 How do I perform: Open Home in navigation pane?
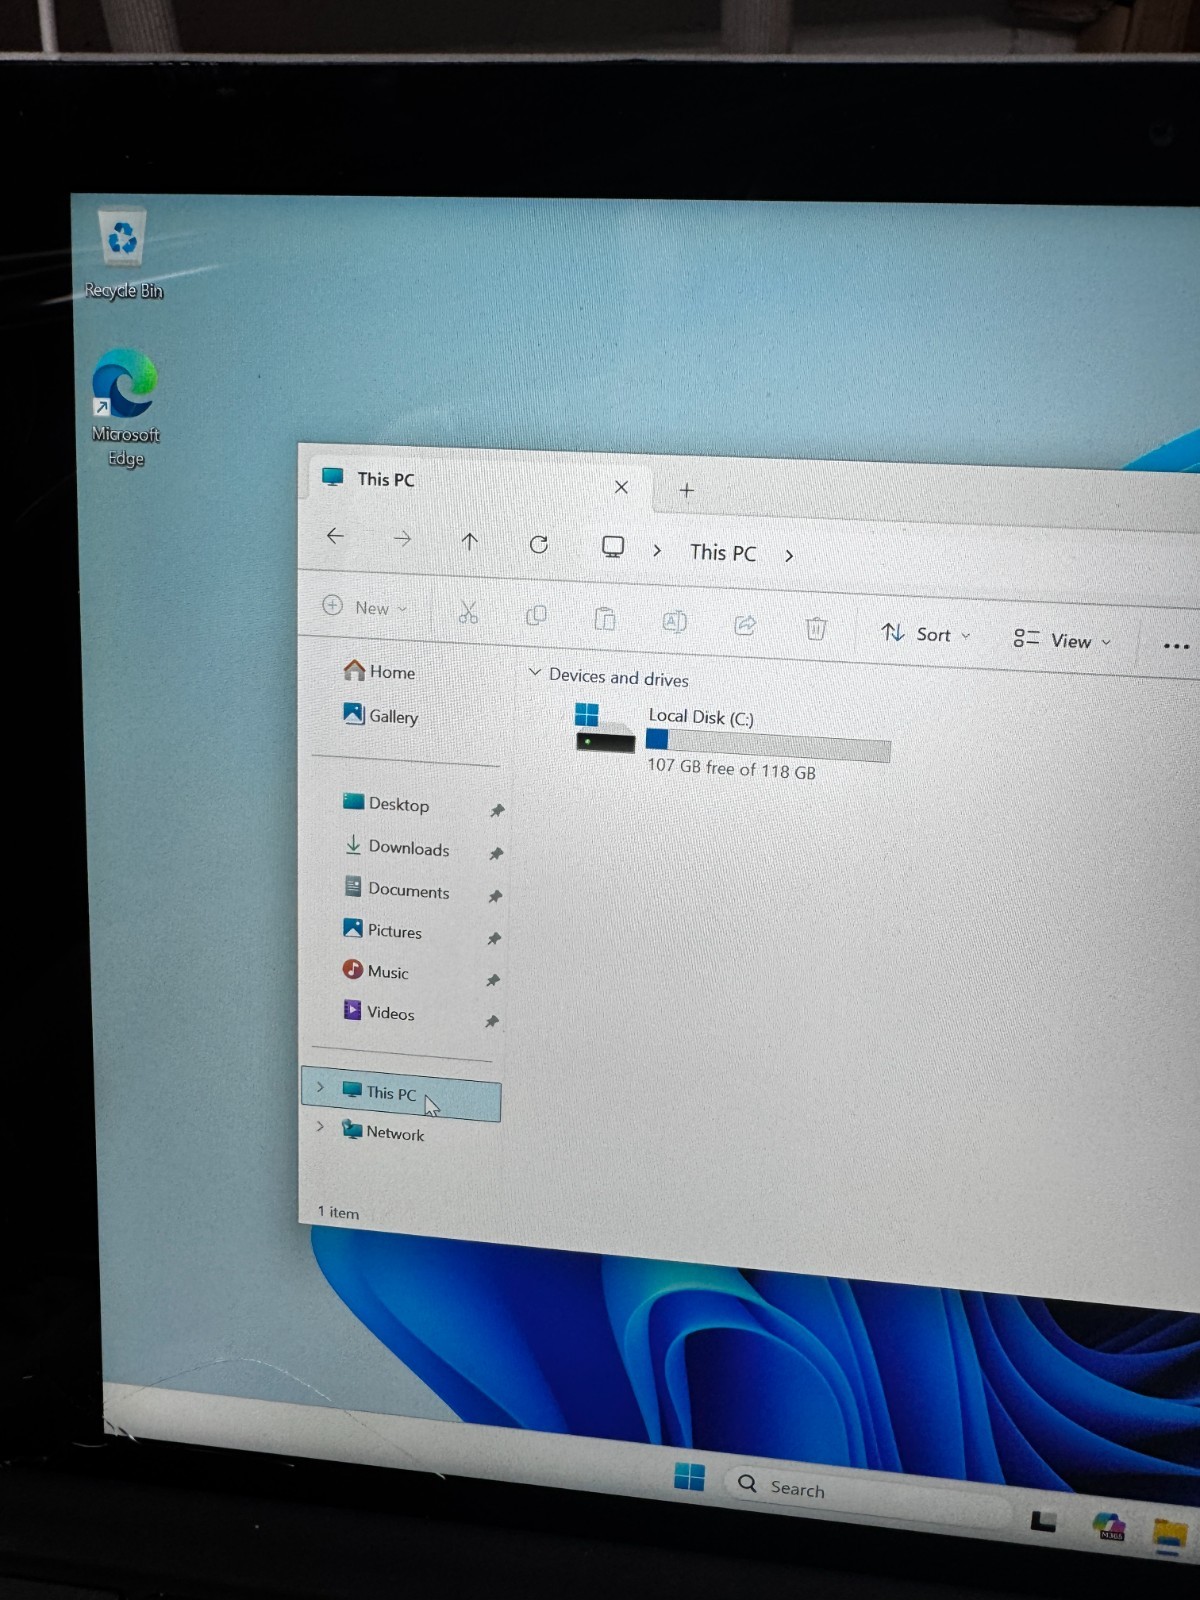pos(379,671)
